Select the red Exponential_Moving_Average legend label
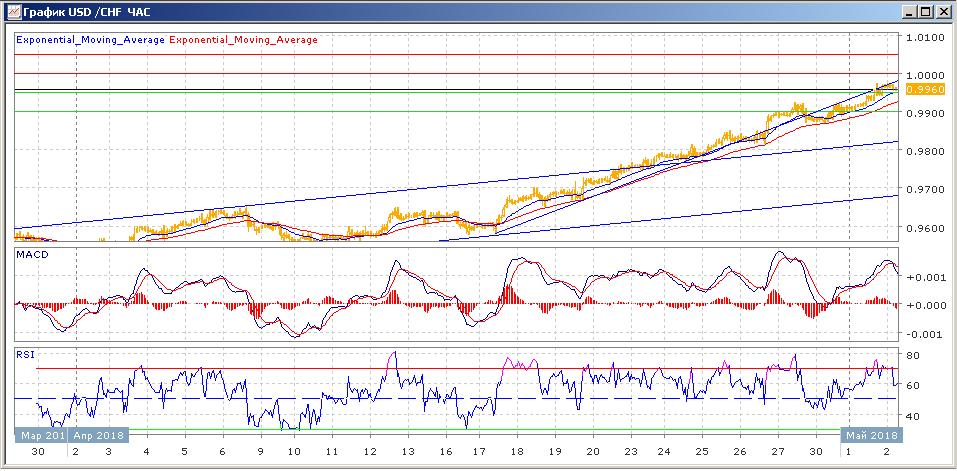The width and height of the screenshot is (957, 471). [243, 40]
